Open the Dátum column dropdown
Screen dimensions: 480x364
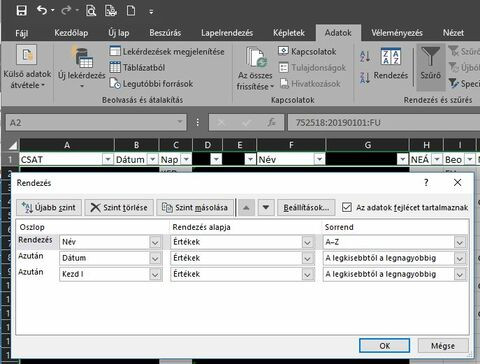[x=155, y=258]
